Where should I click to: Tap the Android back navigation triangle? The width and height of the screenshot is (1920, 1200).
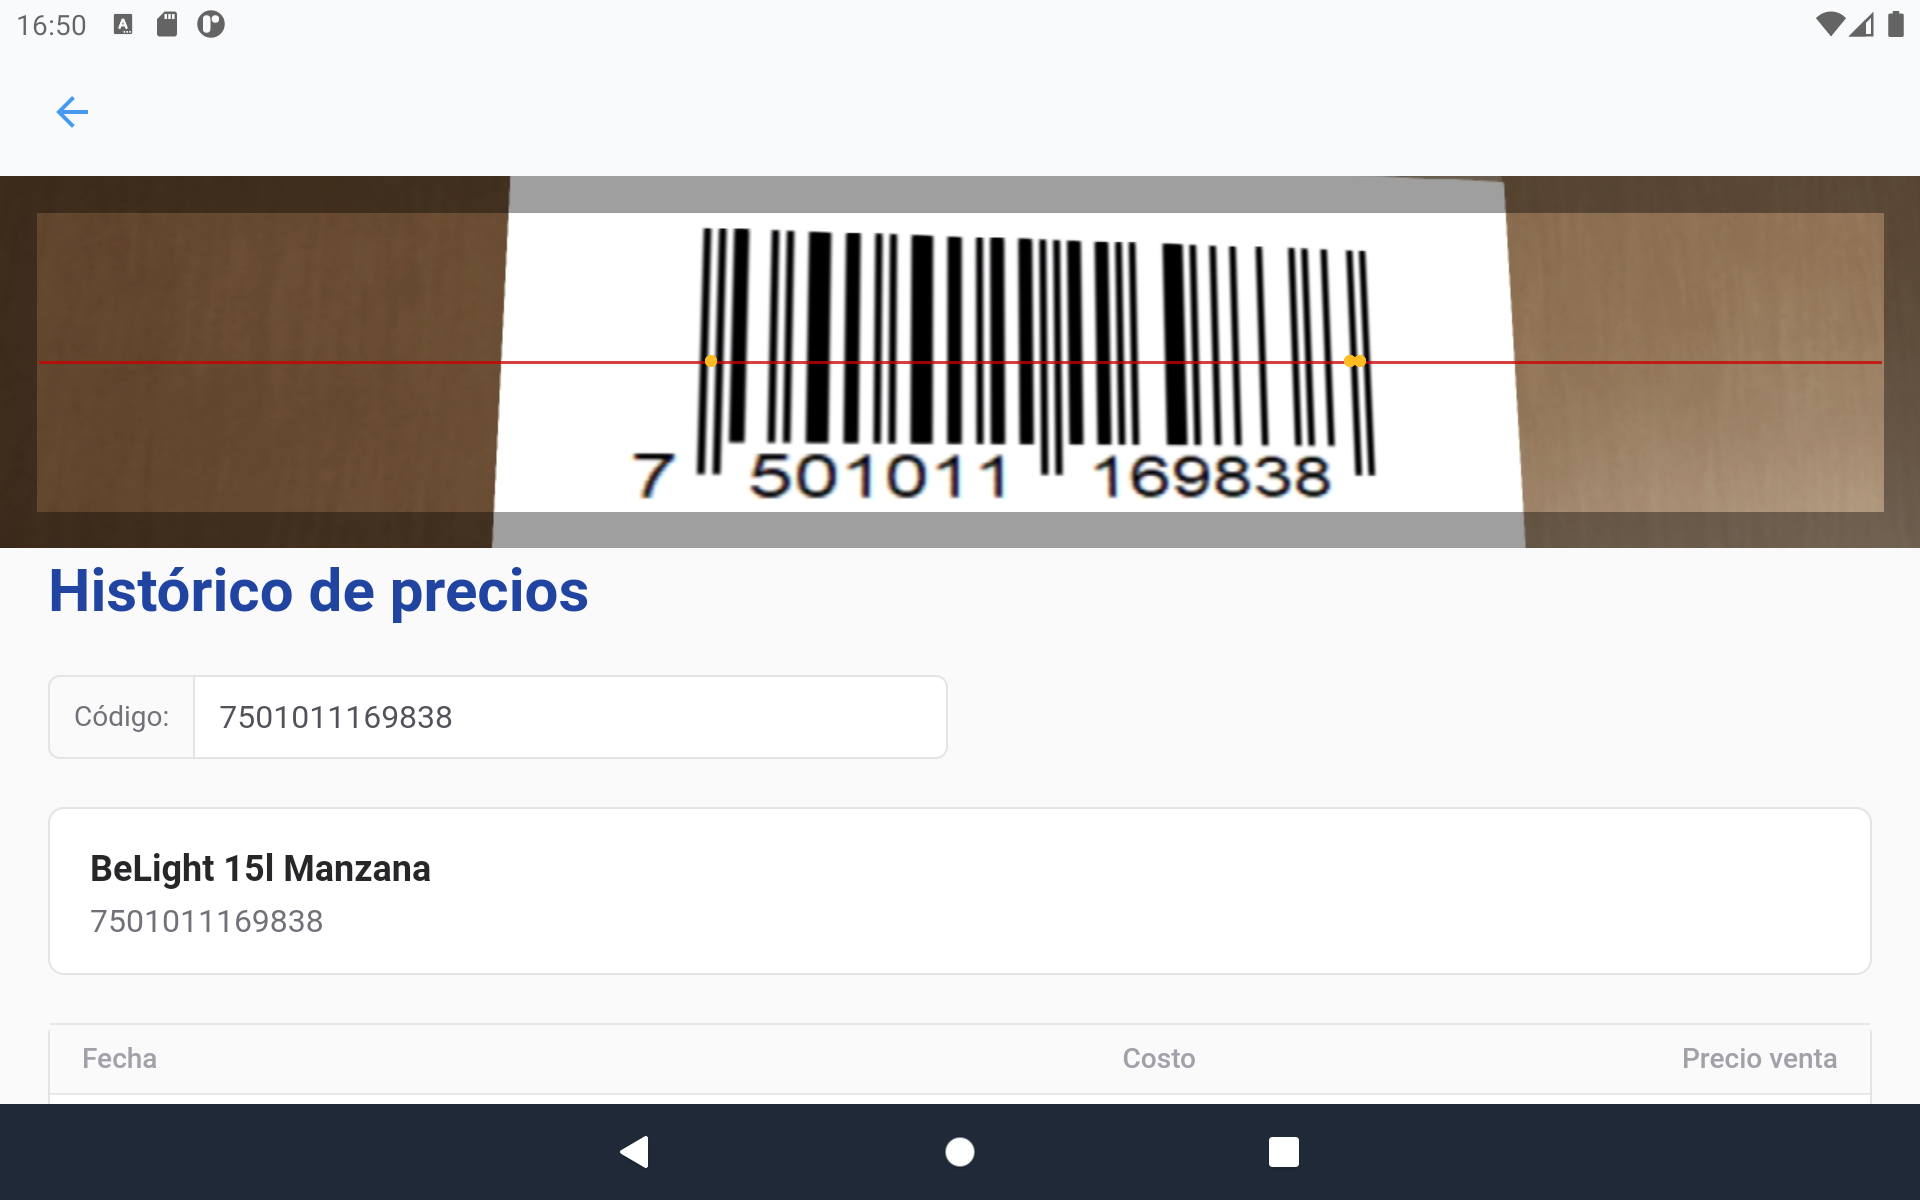click(635, 1152)
